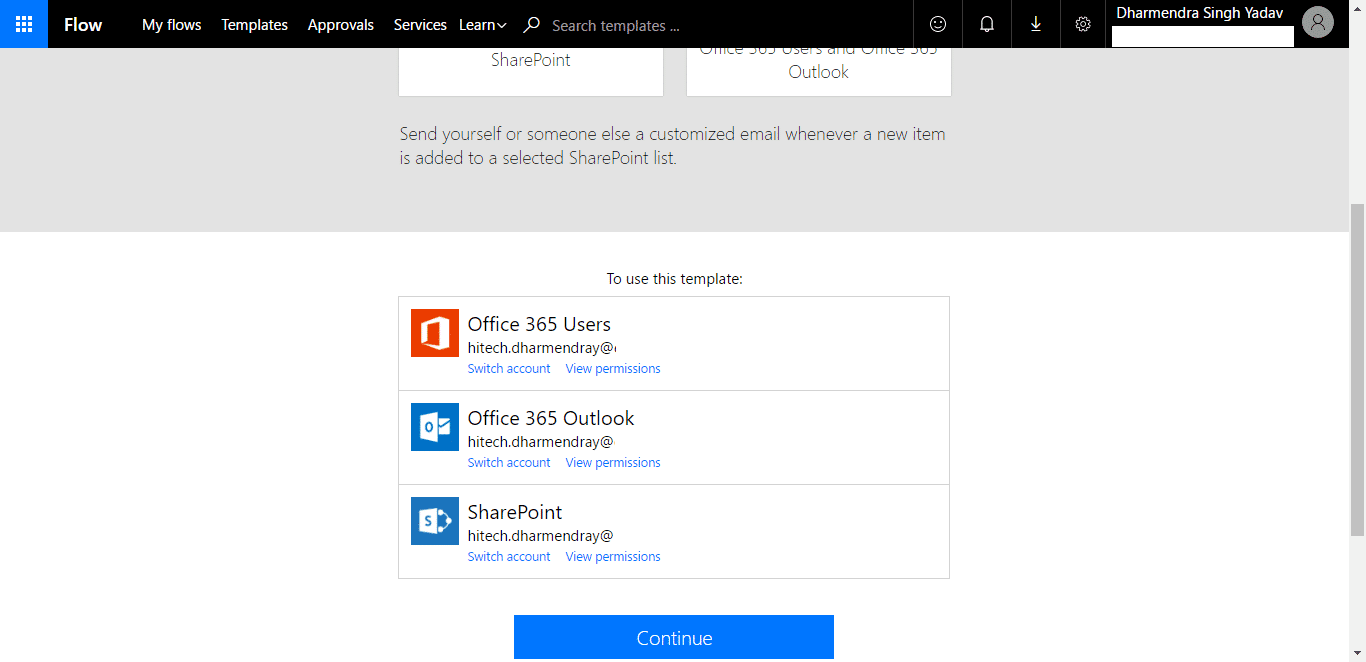The width and height of the screenshot is (1366, 662).
Task: View permissions for Office 365 Outlook
Action: coord(613,463)
